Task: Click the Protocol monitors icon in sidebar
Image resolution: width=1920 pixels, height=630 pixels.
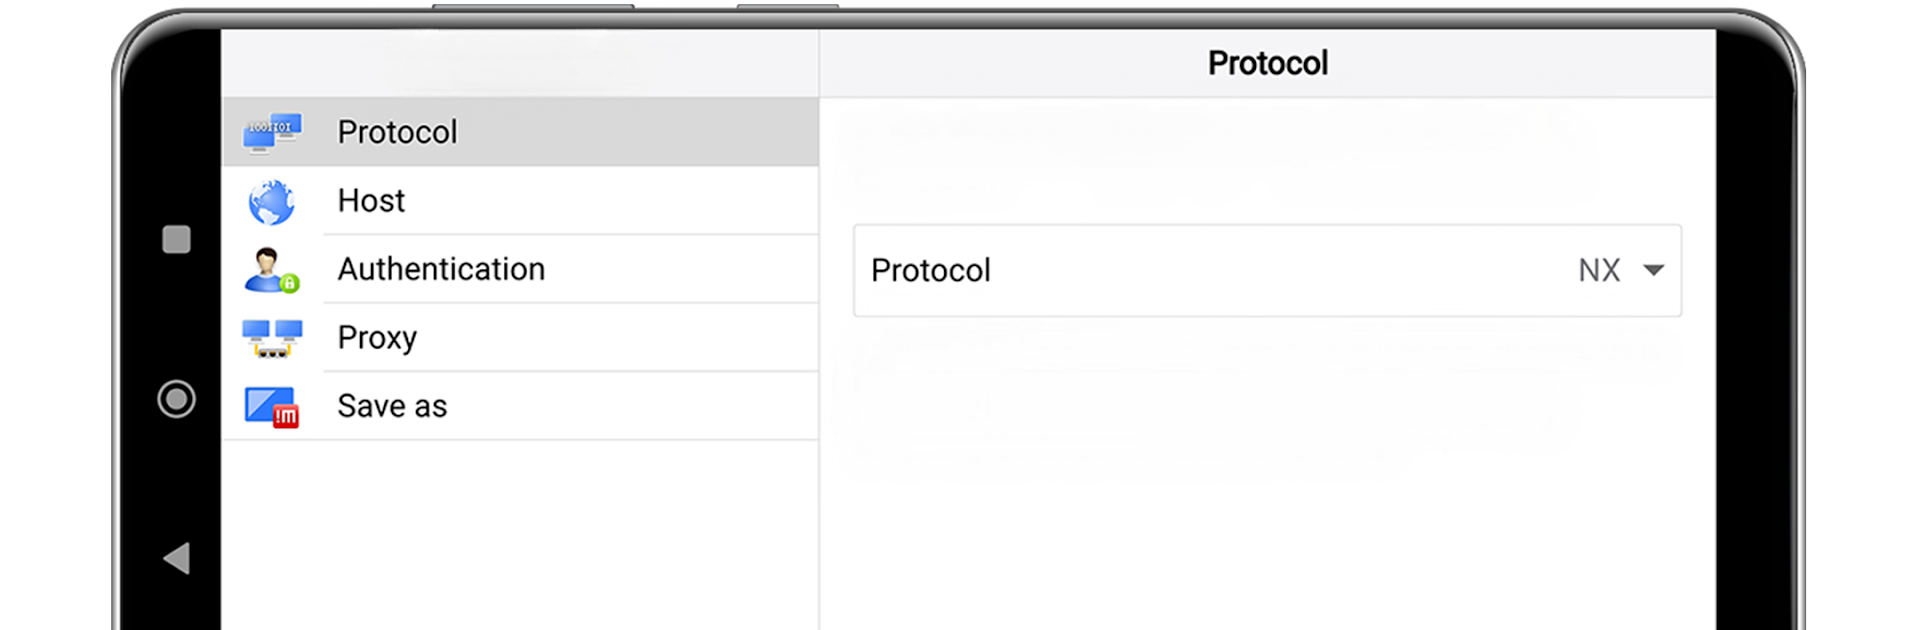Action: coord(272,132)
